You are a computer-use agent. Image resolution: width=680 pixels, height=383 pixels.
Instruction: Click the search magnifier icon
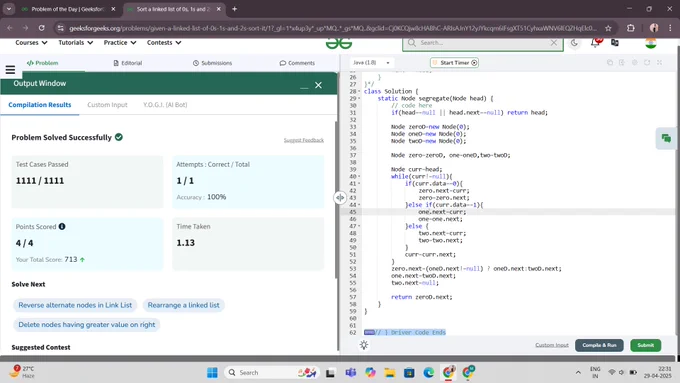coord(412,43)
